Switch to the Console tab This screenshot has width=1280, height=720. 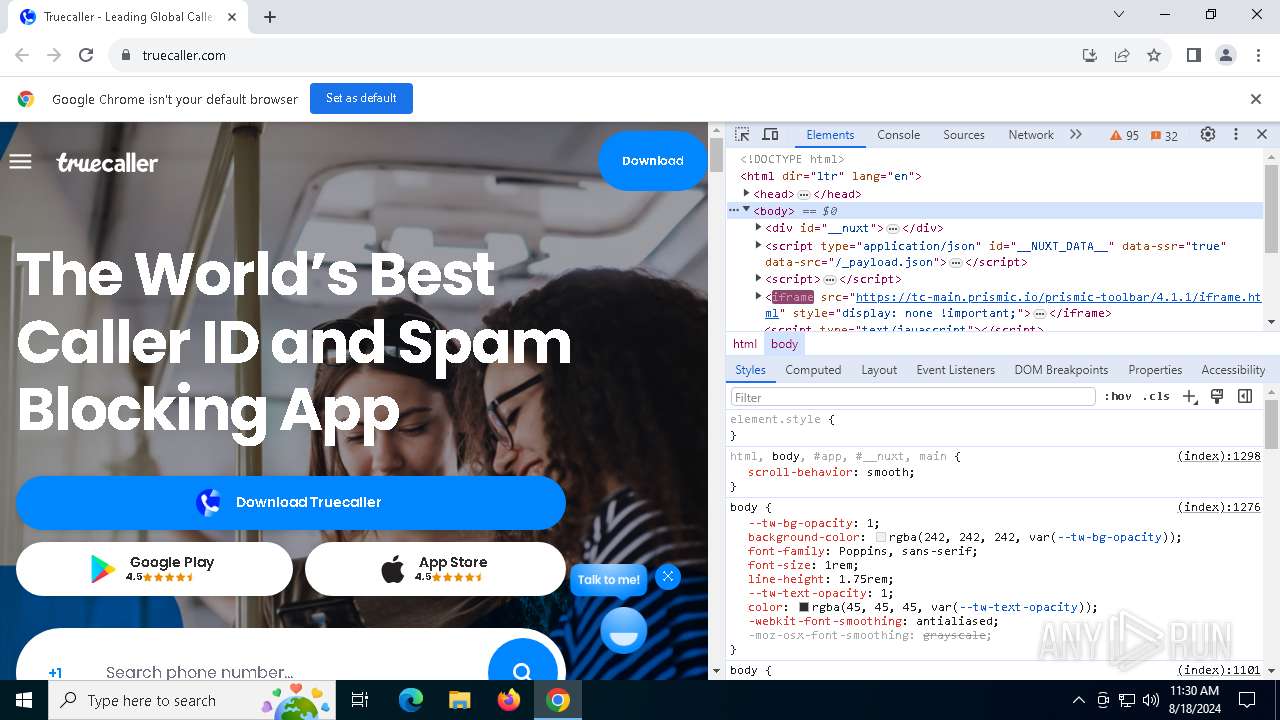(x=898, y=135)
